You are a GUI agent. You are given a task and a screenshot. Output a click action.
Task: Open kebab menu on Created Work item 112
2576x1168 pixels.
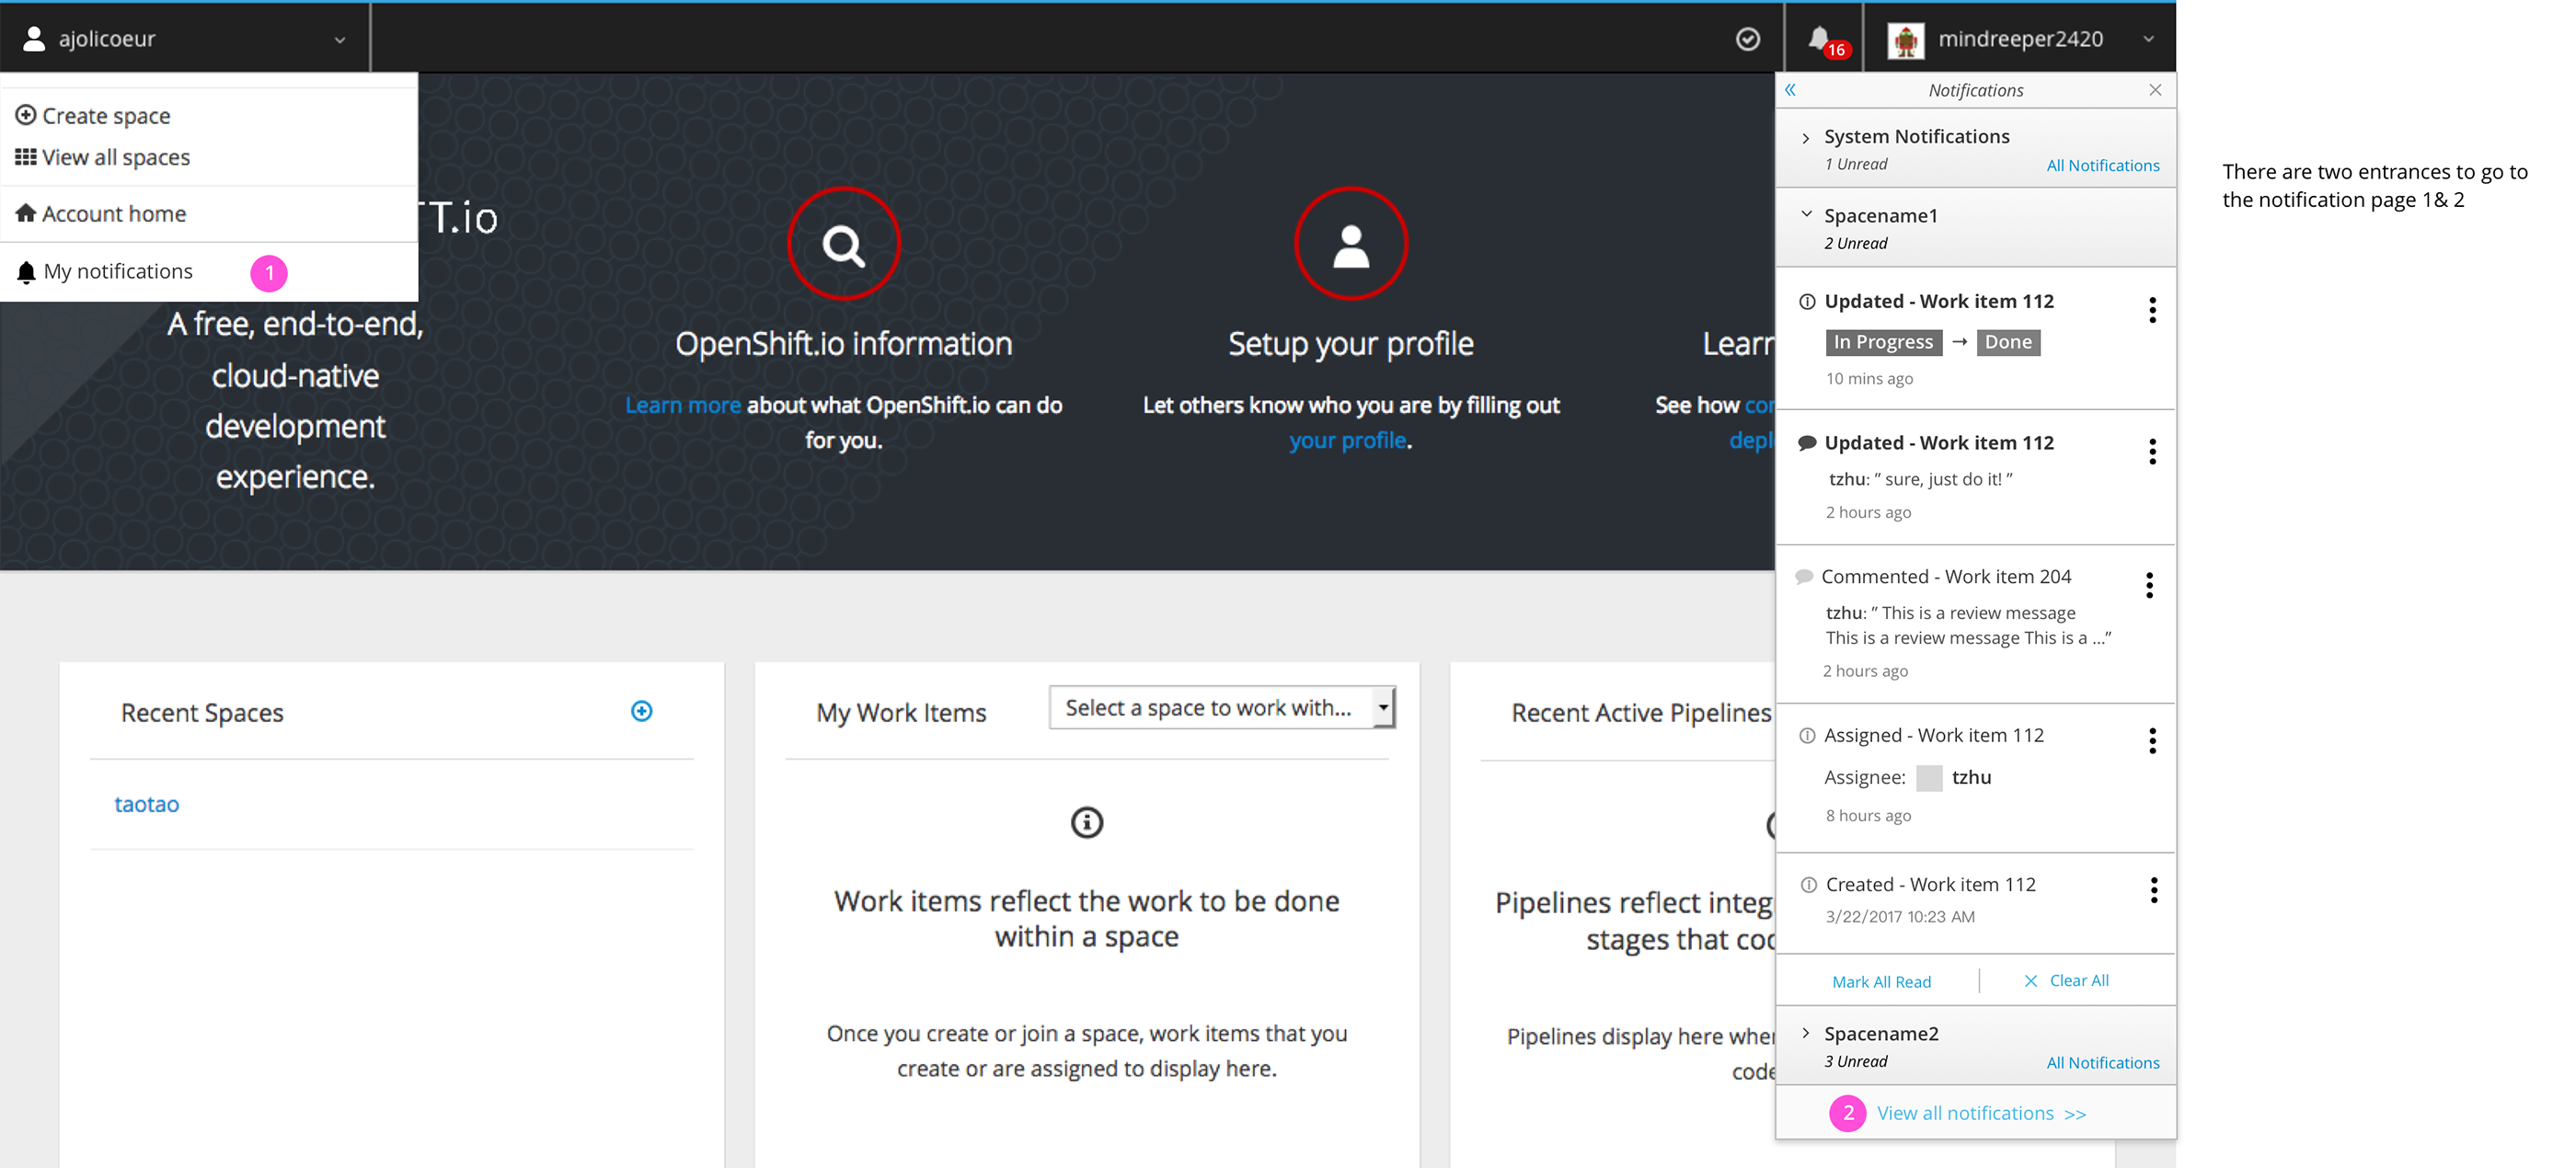coord(2152,890)
